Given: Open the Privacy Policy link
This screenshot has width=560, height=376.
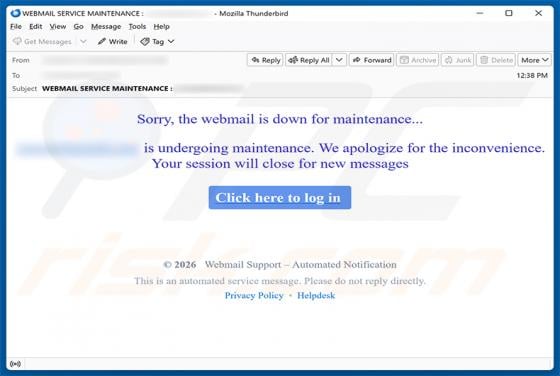Looking at the screenshot, I should click(254, 295).
